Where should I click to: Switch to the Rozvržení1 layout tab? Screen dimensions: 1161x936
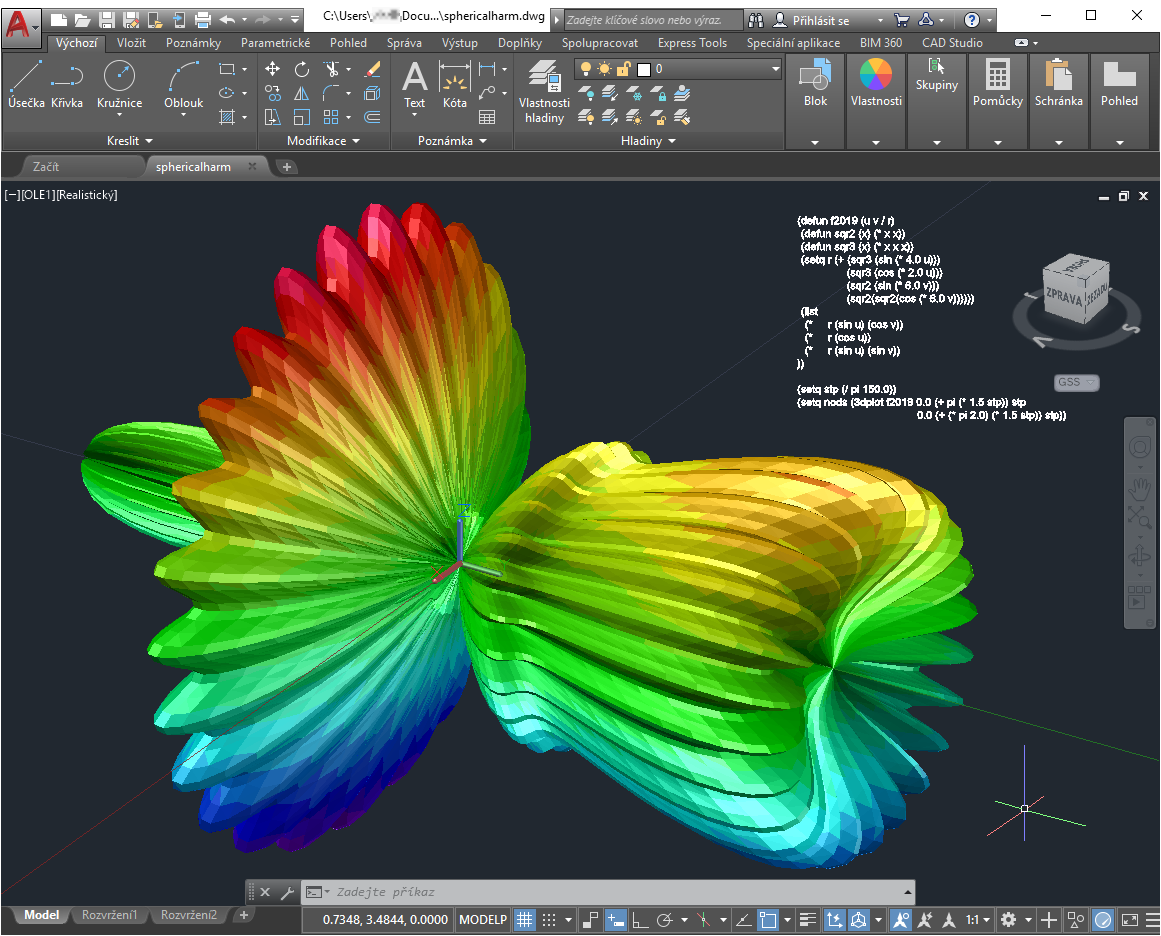[110, 915]
